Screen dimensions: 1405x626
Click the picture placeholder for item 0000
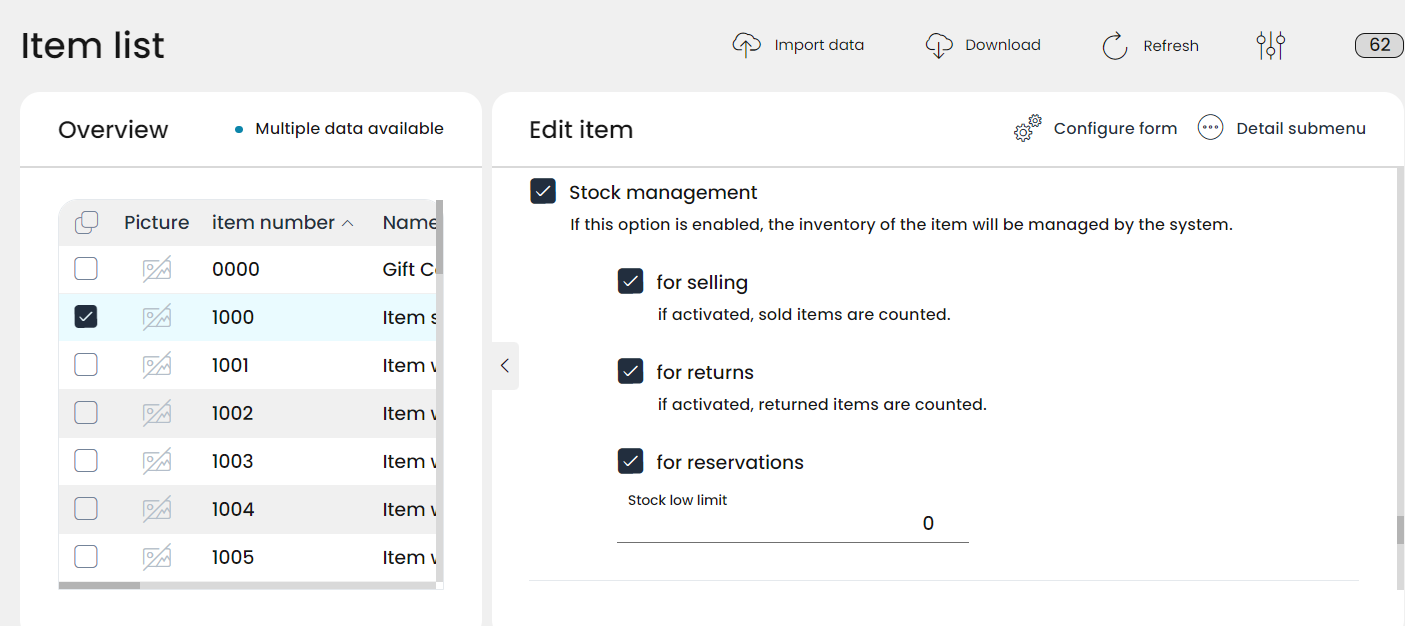[156, 269]
